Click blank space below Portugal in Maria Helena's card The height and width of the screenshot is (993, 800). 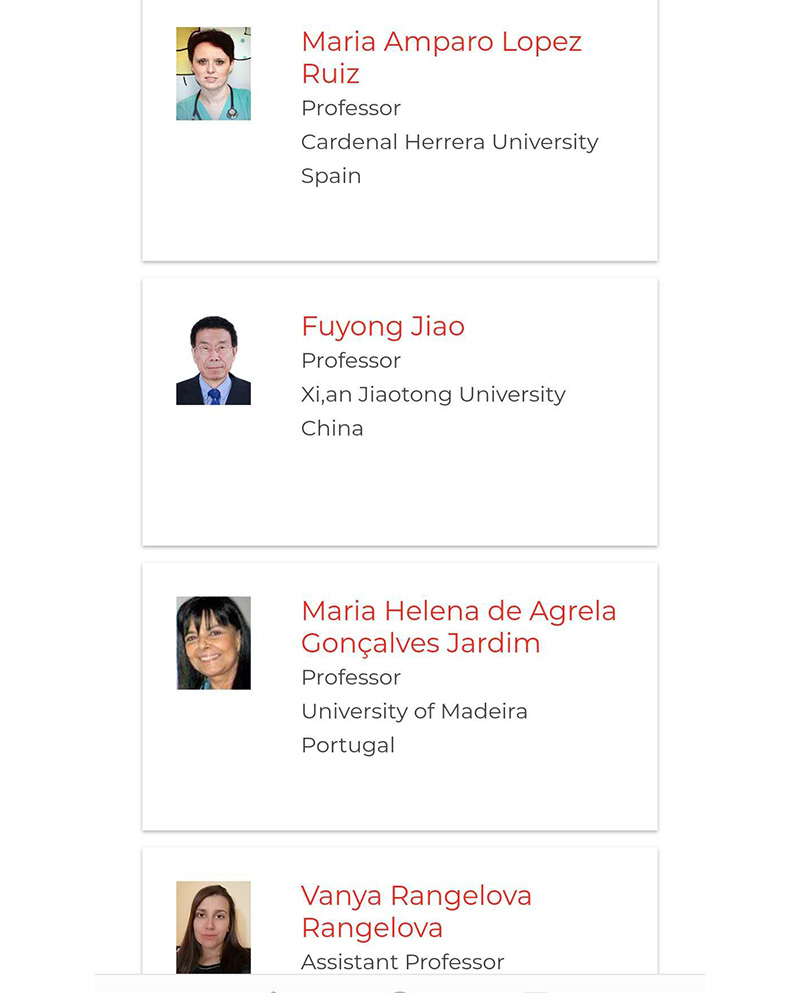400,795
